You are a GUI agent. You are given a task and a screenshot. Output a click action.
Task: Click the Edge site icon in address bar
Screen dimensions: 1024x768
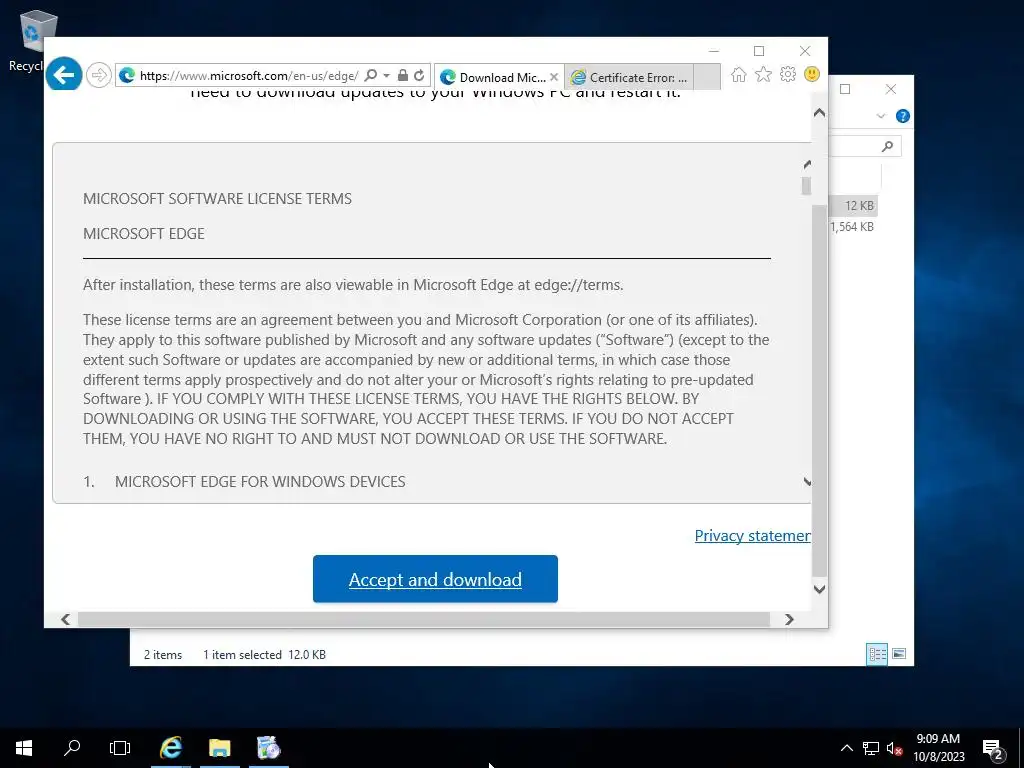127,76
